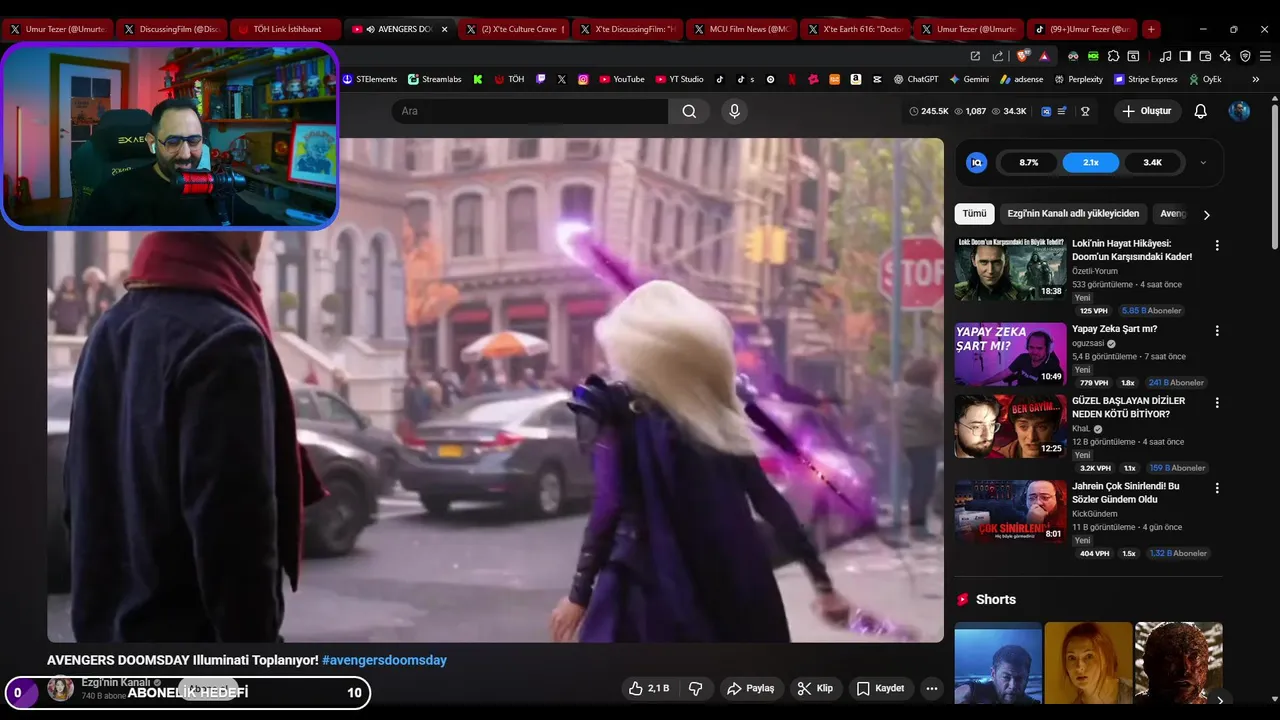
Task: Dislike the video
Action: coord(696,688)
